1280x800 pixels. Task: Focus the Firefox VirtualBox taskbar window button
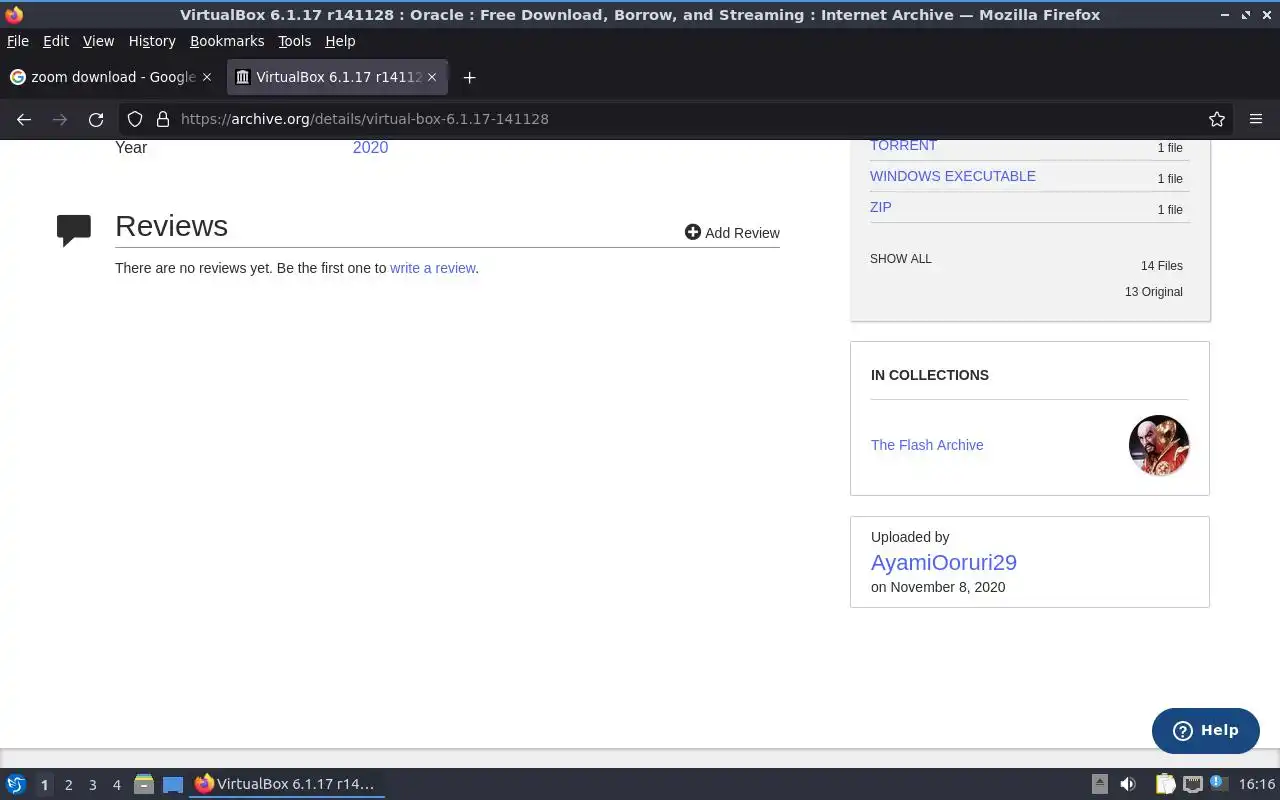[x=286, y=784]
